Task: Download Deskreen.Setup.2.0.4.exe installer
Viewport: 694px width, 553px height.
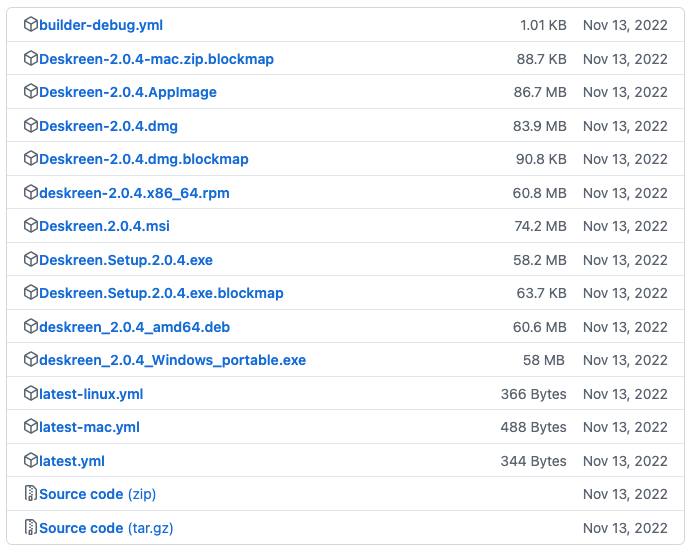Action: (x=126, y=260)
